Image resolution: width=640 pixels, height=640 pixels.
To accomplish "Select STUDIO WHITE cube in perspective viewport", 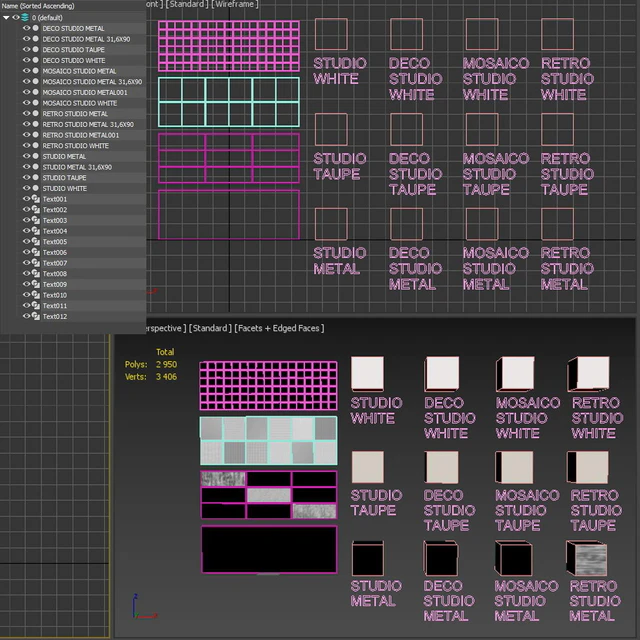I will pos(367,373).
